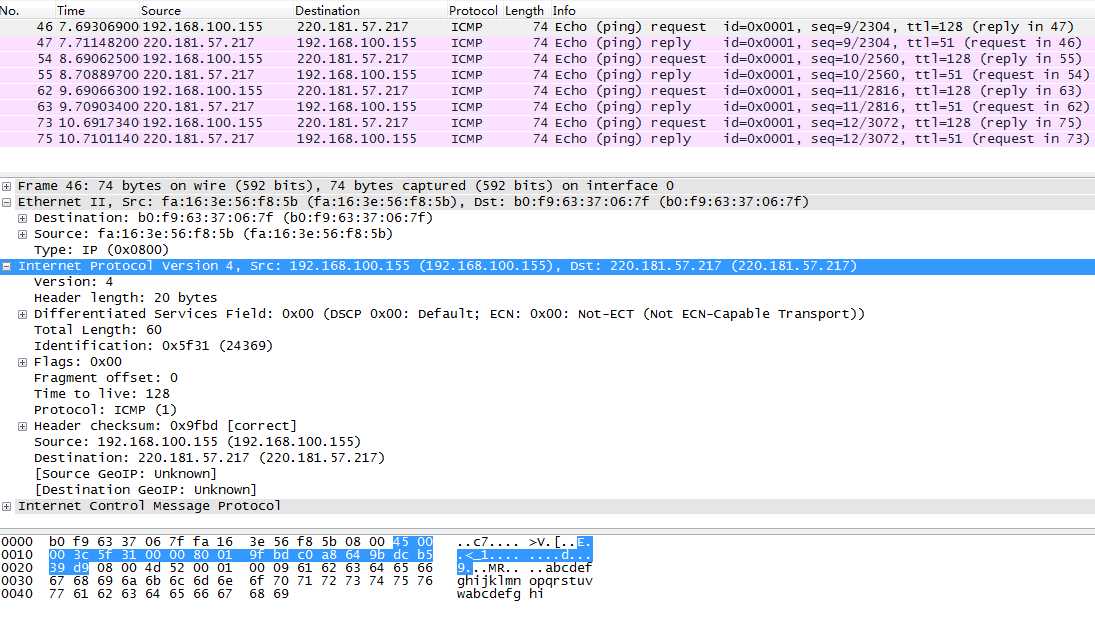Select packet 73 ping request seq=12/3072

(x=548, y=123)
